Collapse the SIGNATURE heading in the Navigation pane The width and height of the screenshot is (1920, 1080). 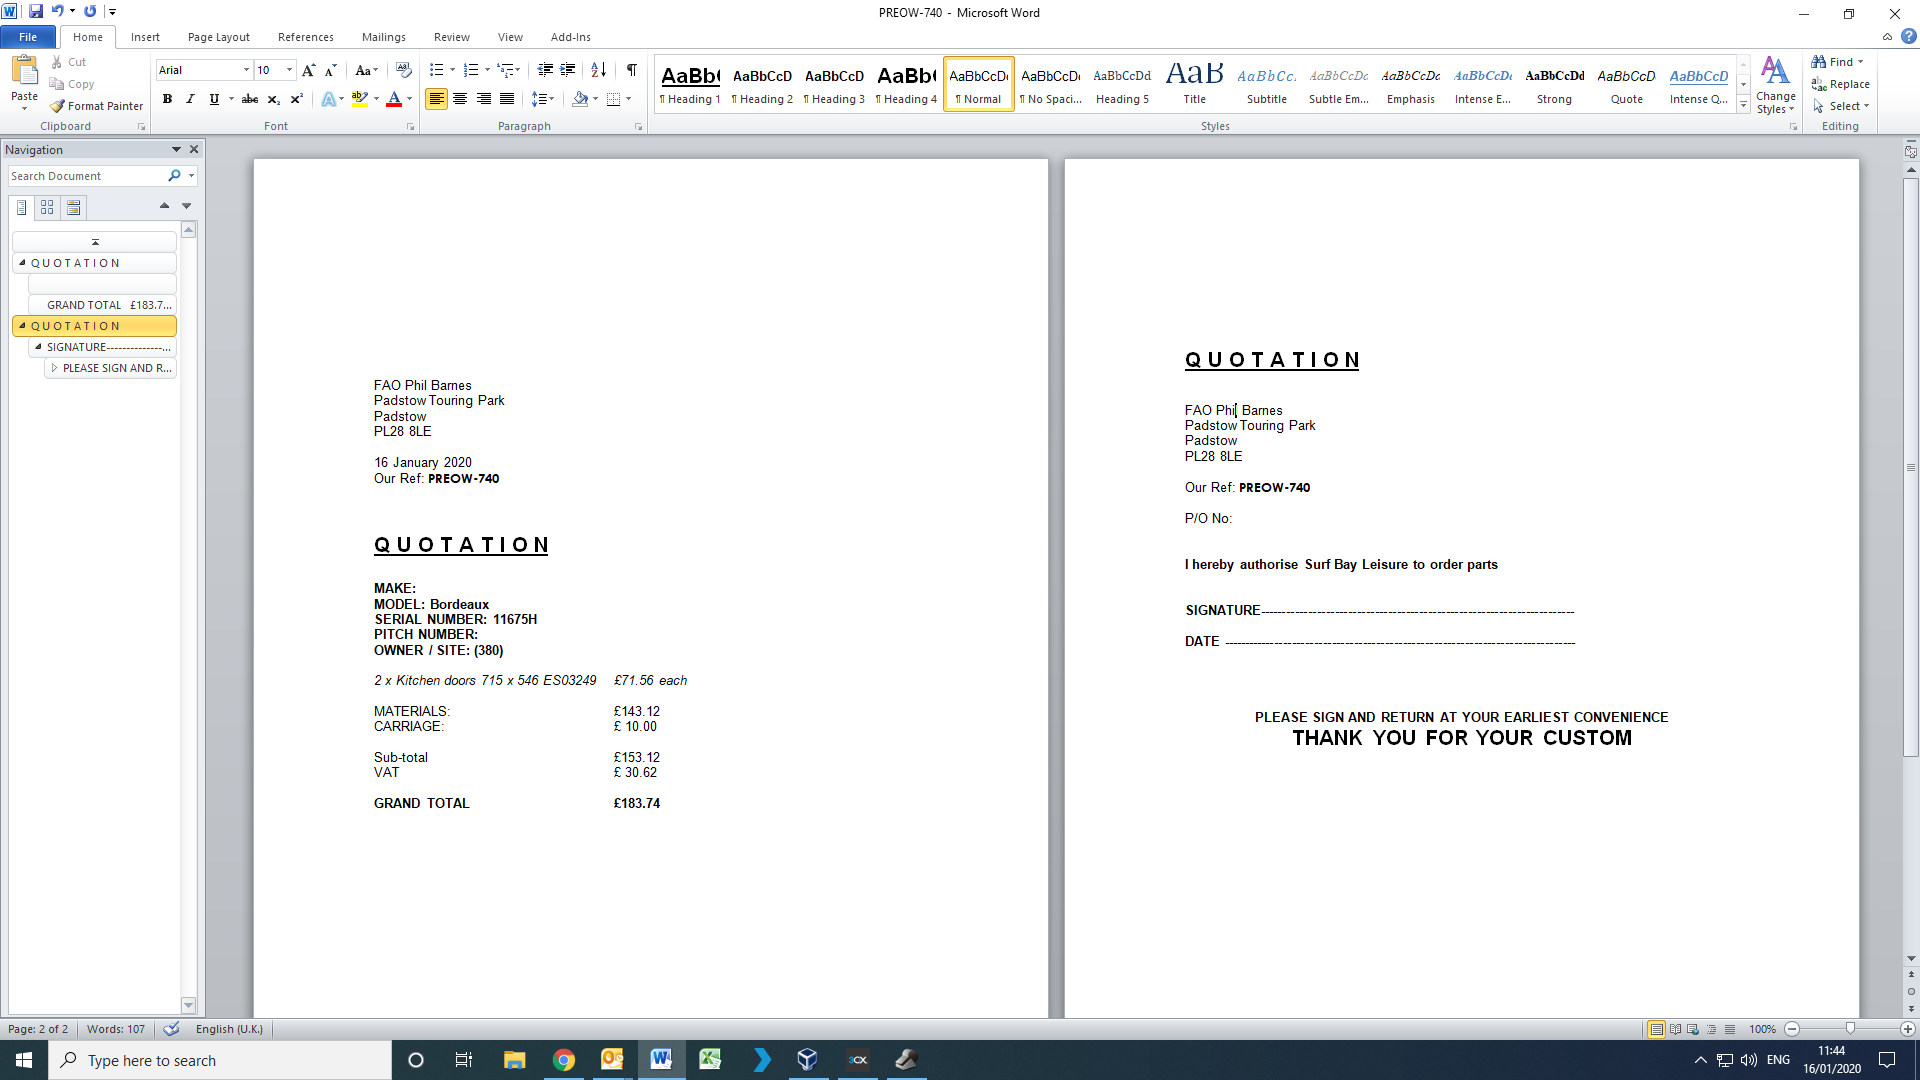(x=38, y=347)
